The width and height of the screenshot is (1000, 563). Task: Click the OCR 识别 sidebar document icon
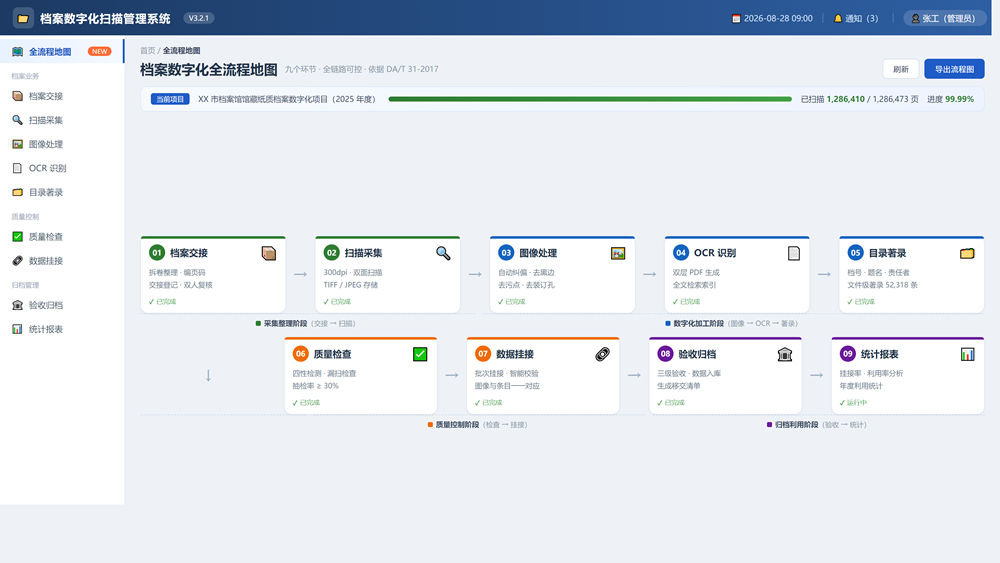tap(17, 168)
